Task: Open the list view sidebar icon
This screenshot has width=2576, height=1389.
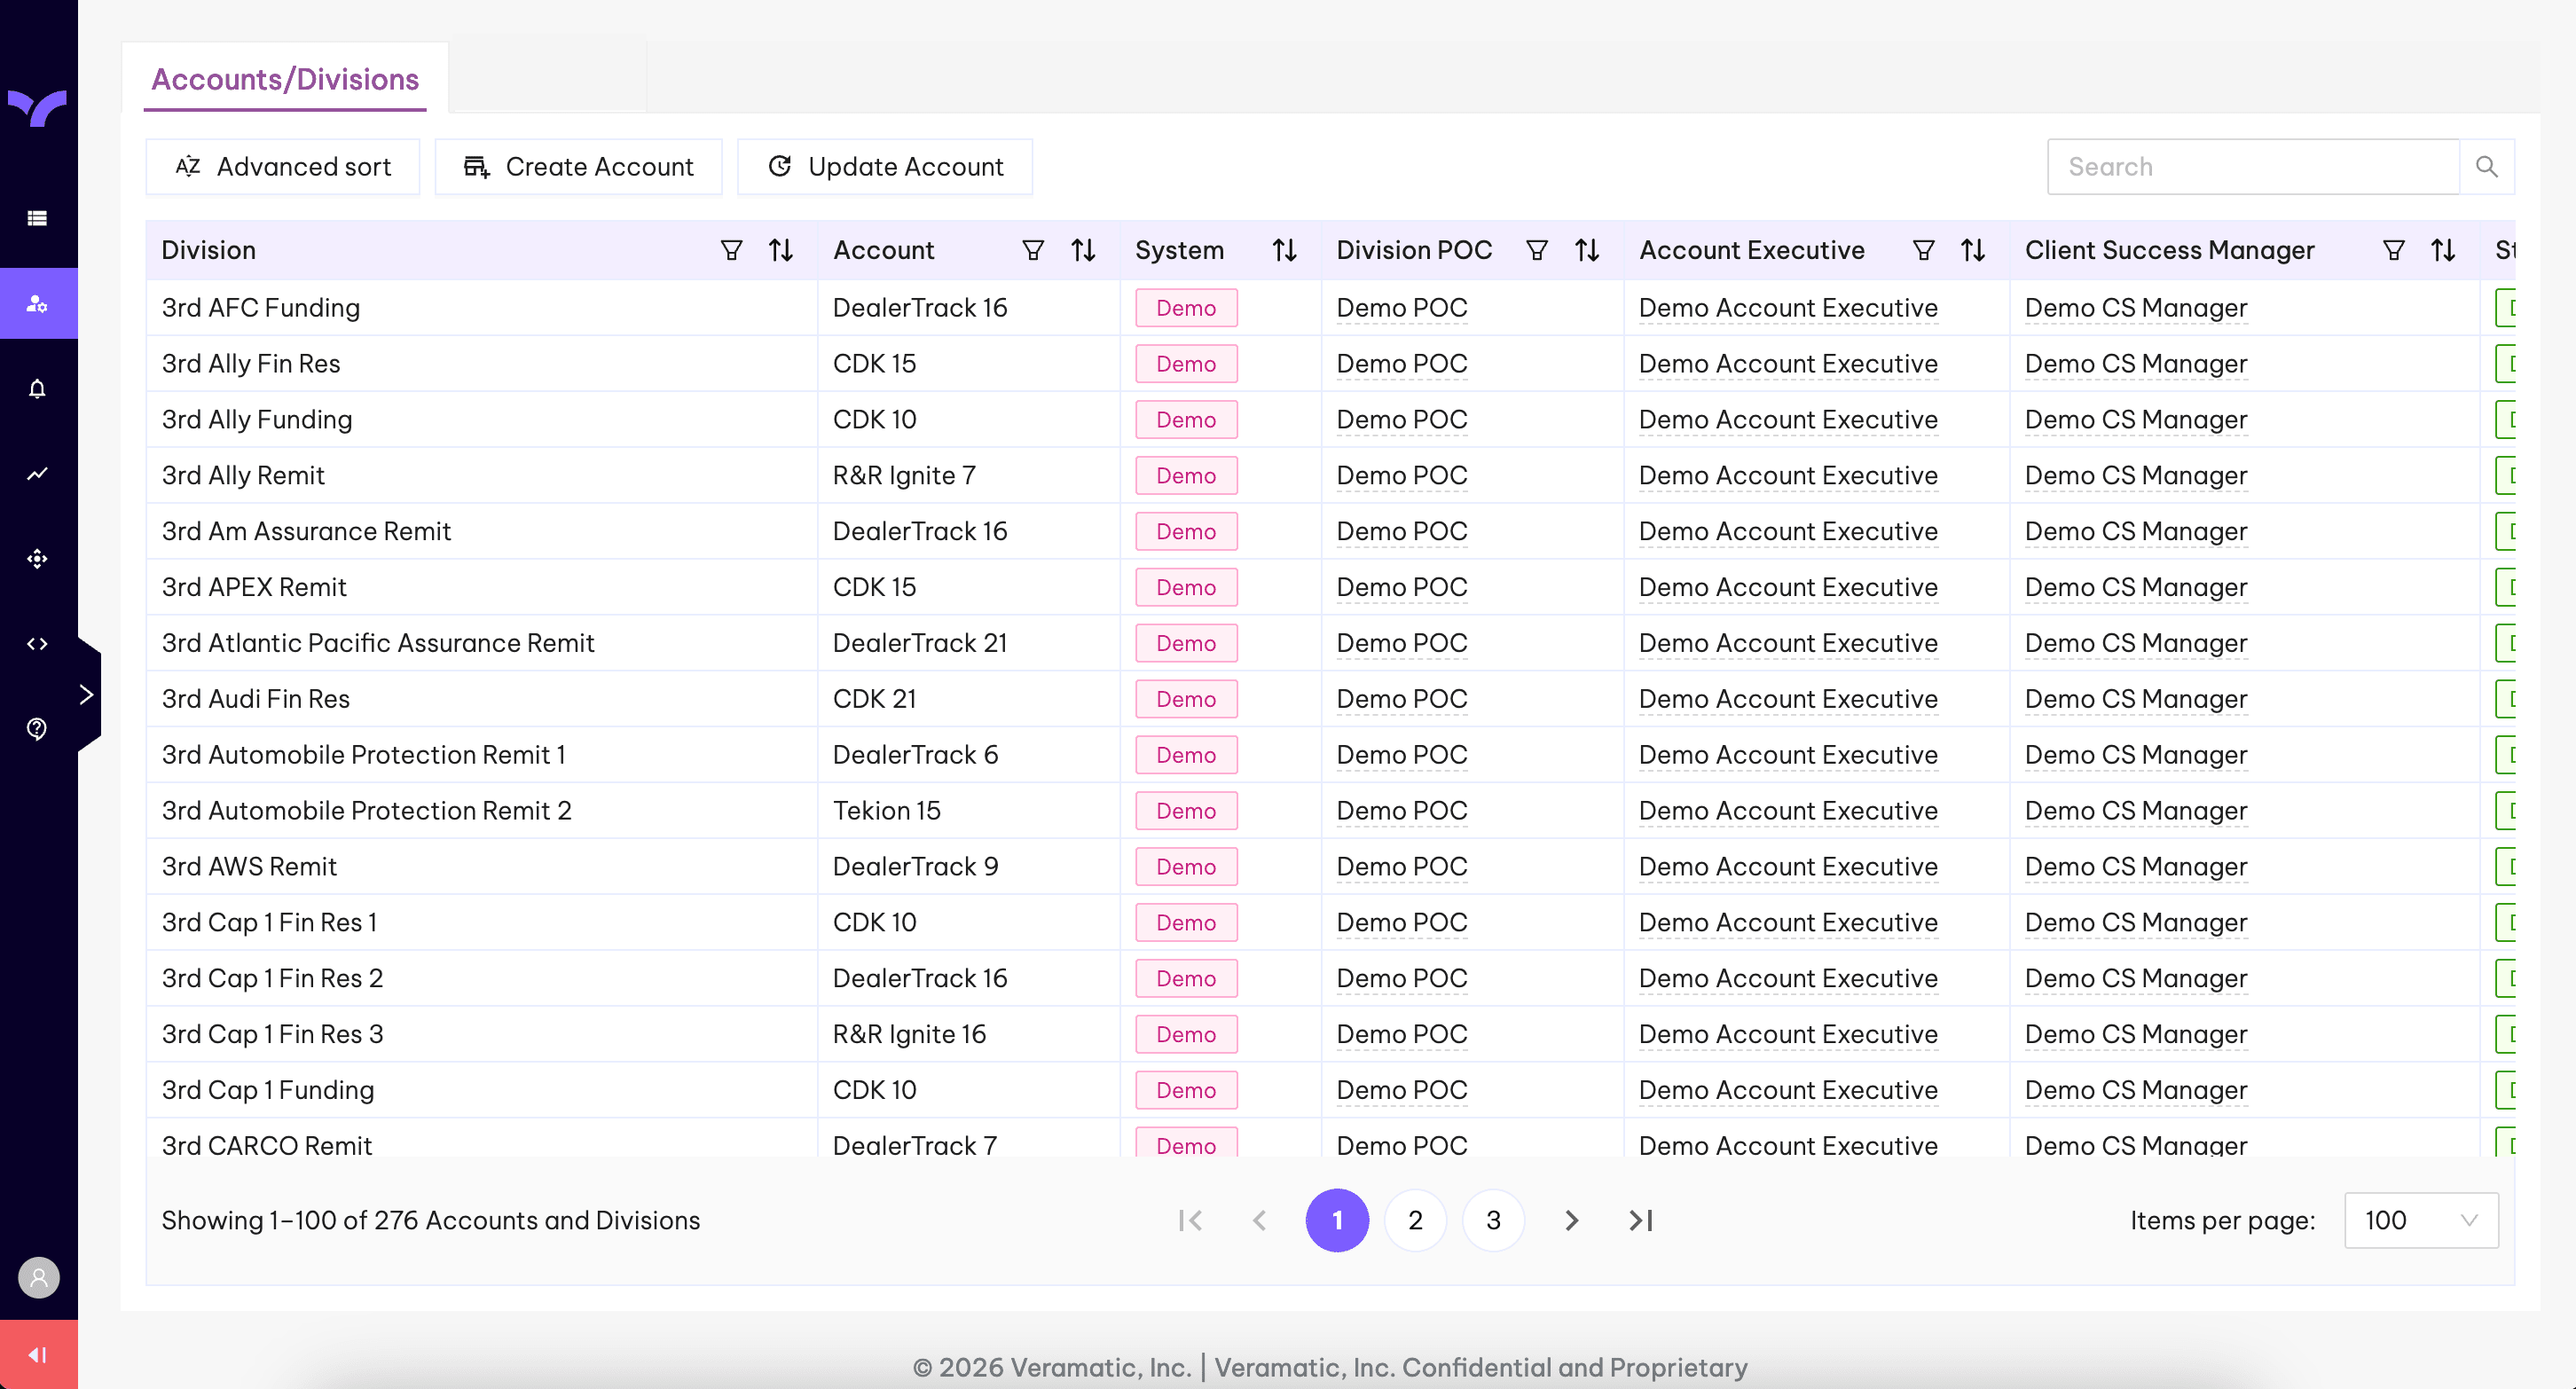Action: pyautogui.click(x=37, y=218)
